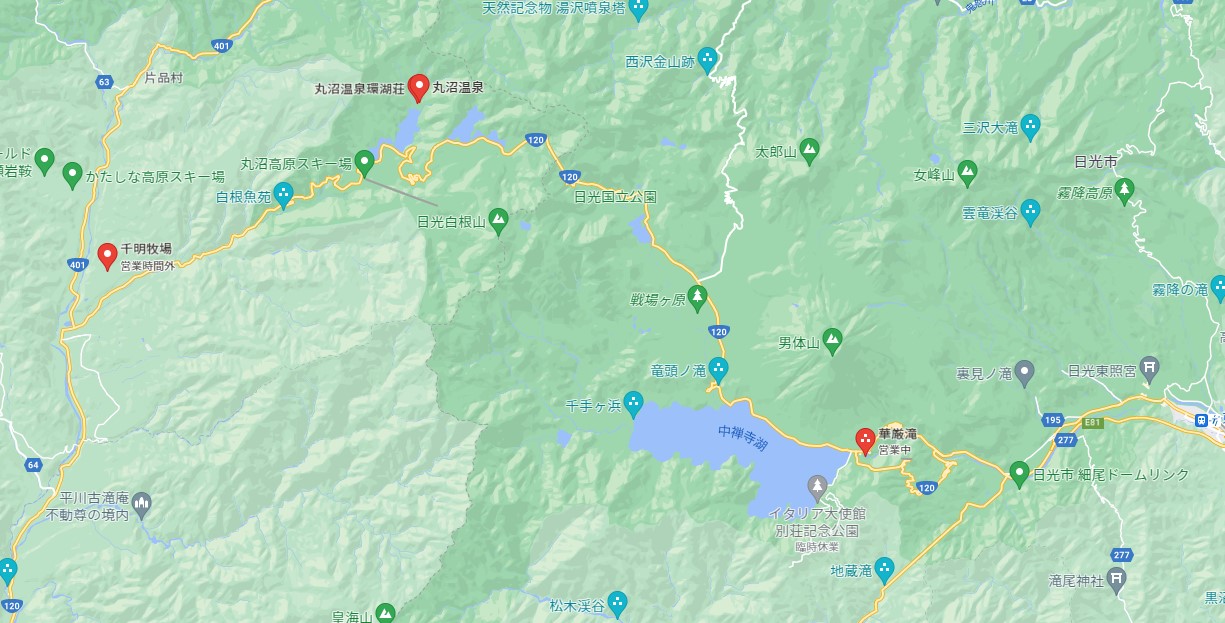The height and width of the screenshot is (623, 1225).
Task: Open the 竜頭ノ滝 attraction marker
Action: pos(718,369)
